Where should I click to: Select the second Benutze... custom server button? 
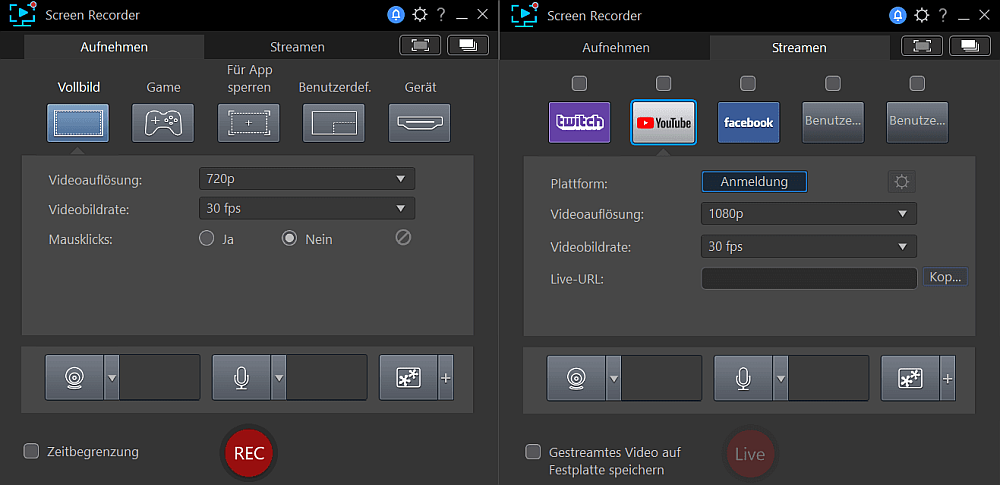(917, 122)
